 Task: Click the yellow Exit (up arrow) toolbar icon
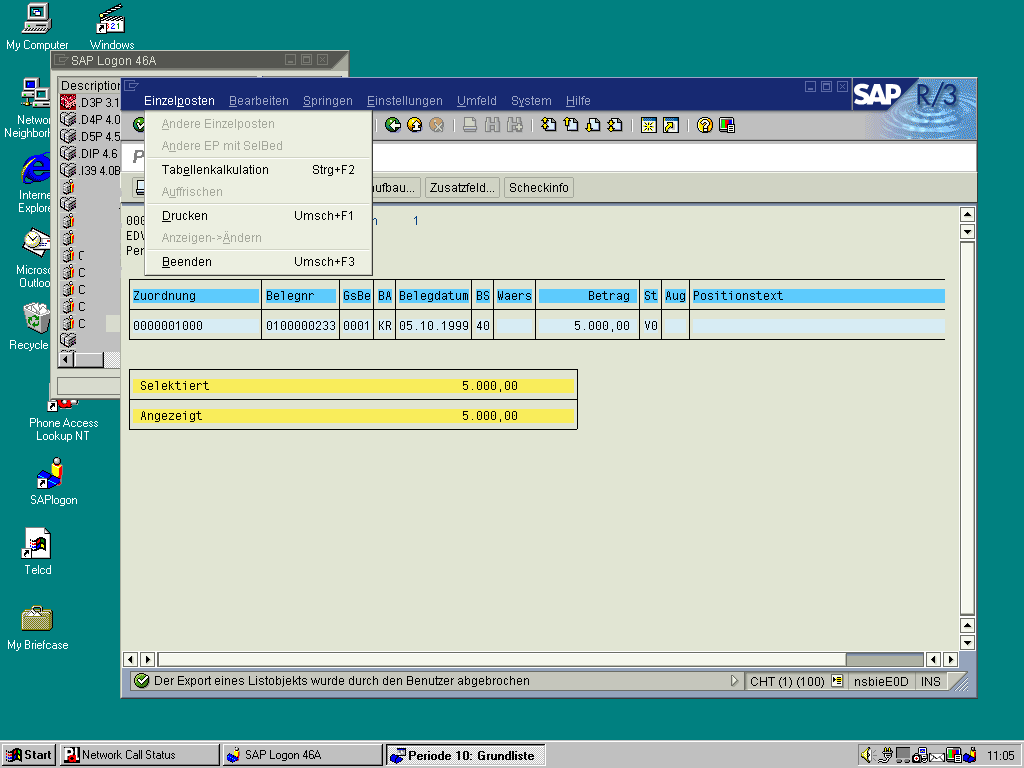415,125
